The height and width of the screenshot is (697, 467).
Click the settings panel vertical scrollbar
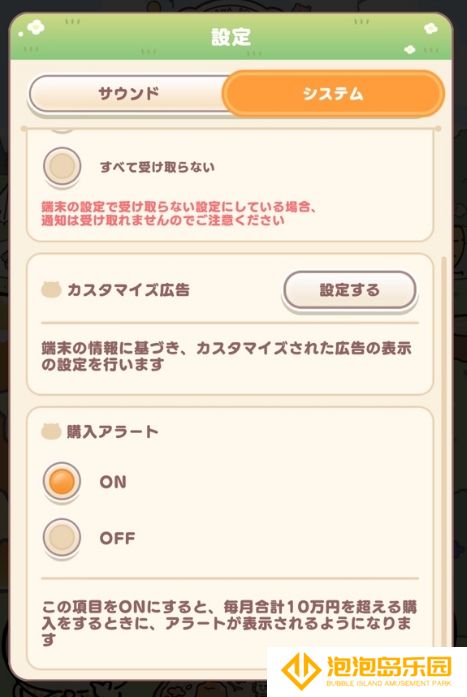(x=444, y=453)
